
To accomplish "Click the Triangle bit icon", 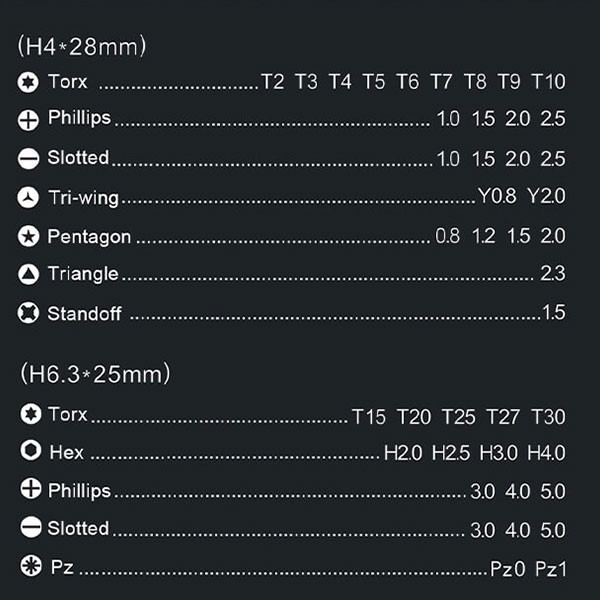I will (x=29, y=274).
